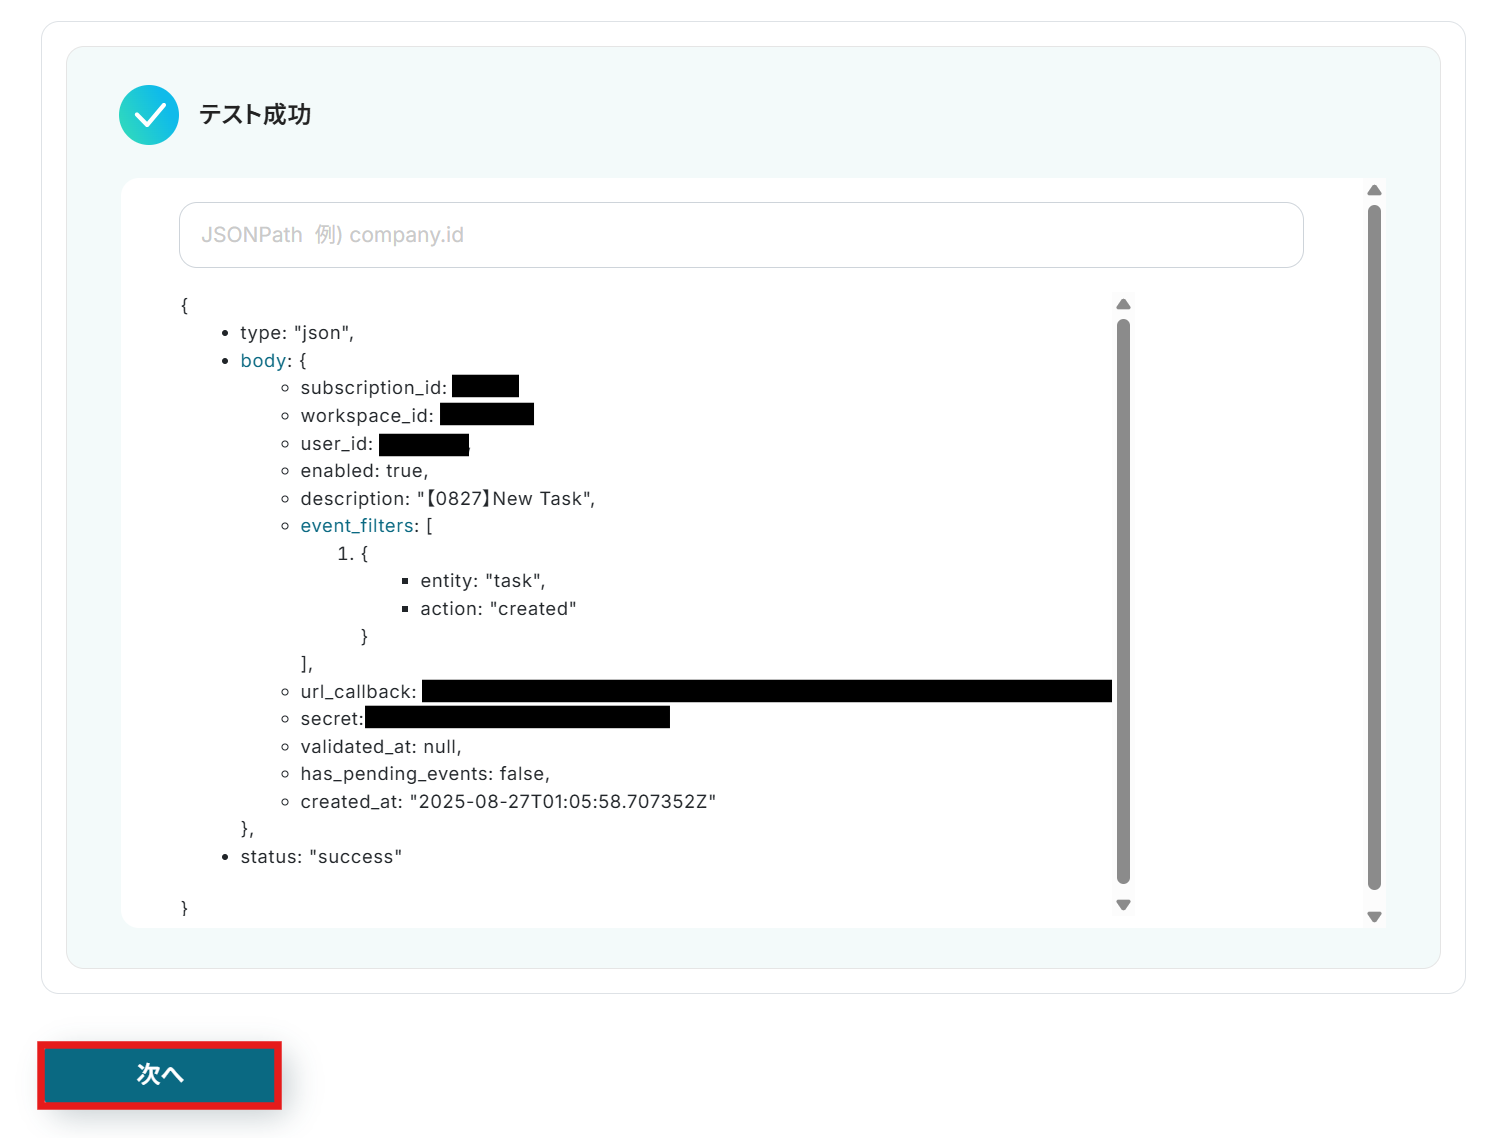Viewport: 1501px width, 1138px height.
Task: Select the status: "success" line
Action: pyautogui.click(x=321, y=857)
